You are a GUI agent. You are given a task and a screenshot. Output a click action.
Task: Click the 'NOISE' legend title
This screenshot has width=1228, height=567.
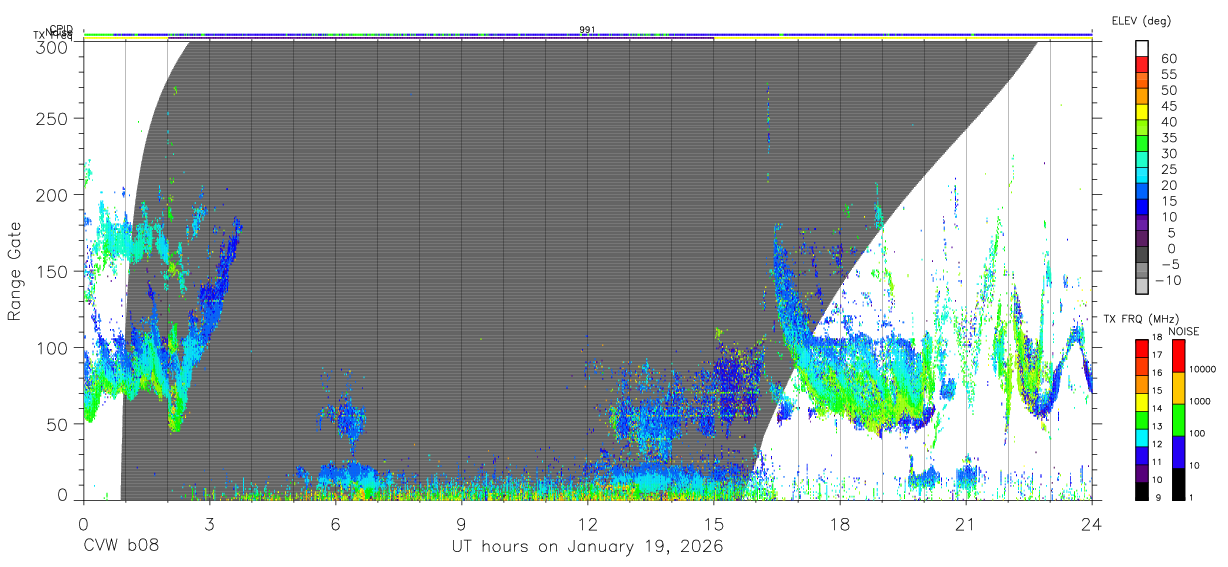[1183, 331]
